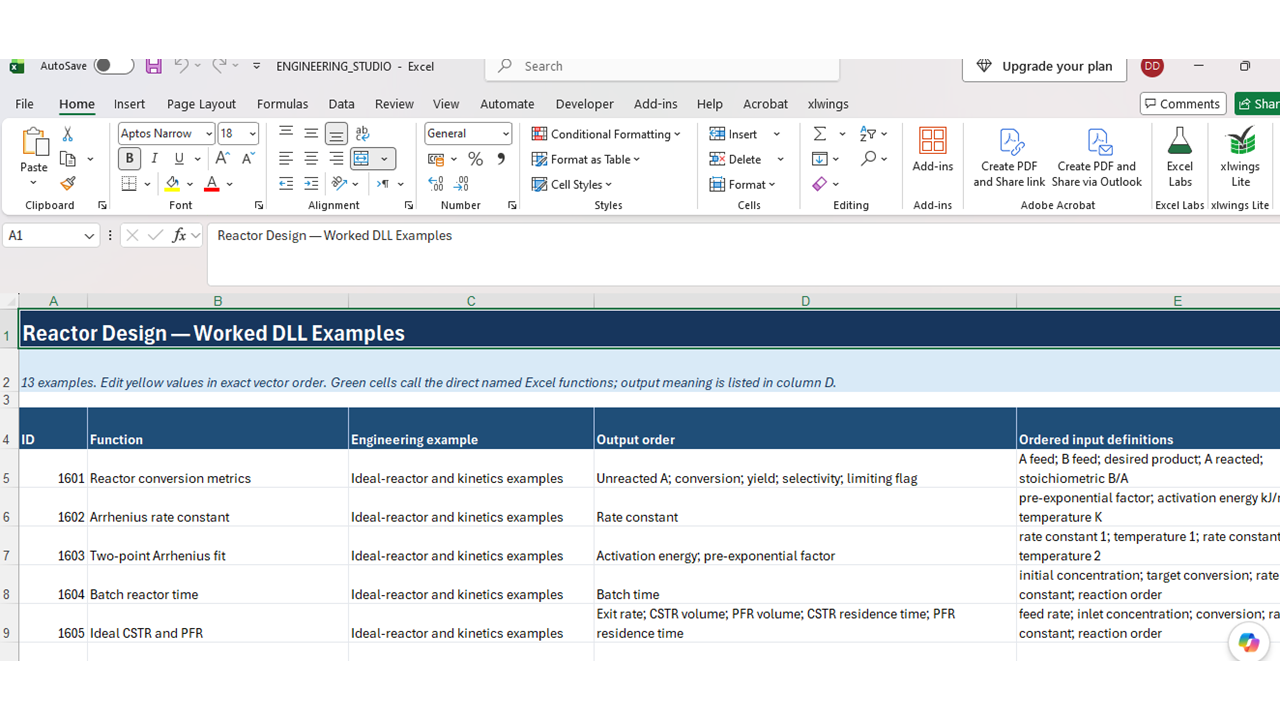
Task: Toggle Middle Align
Action: [311, 133]
